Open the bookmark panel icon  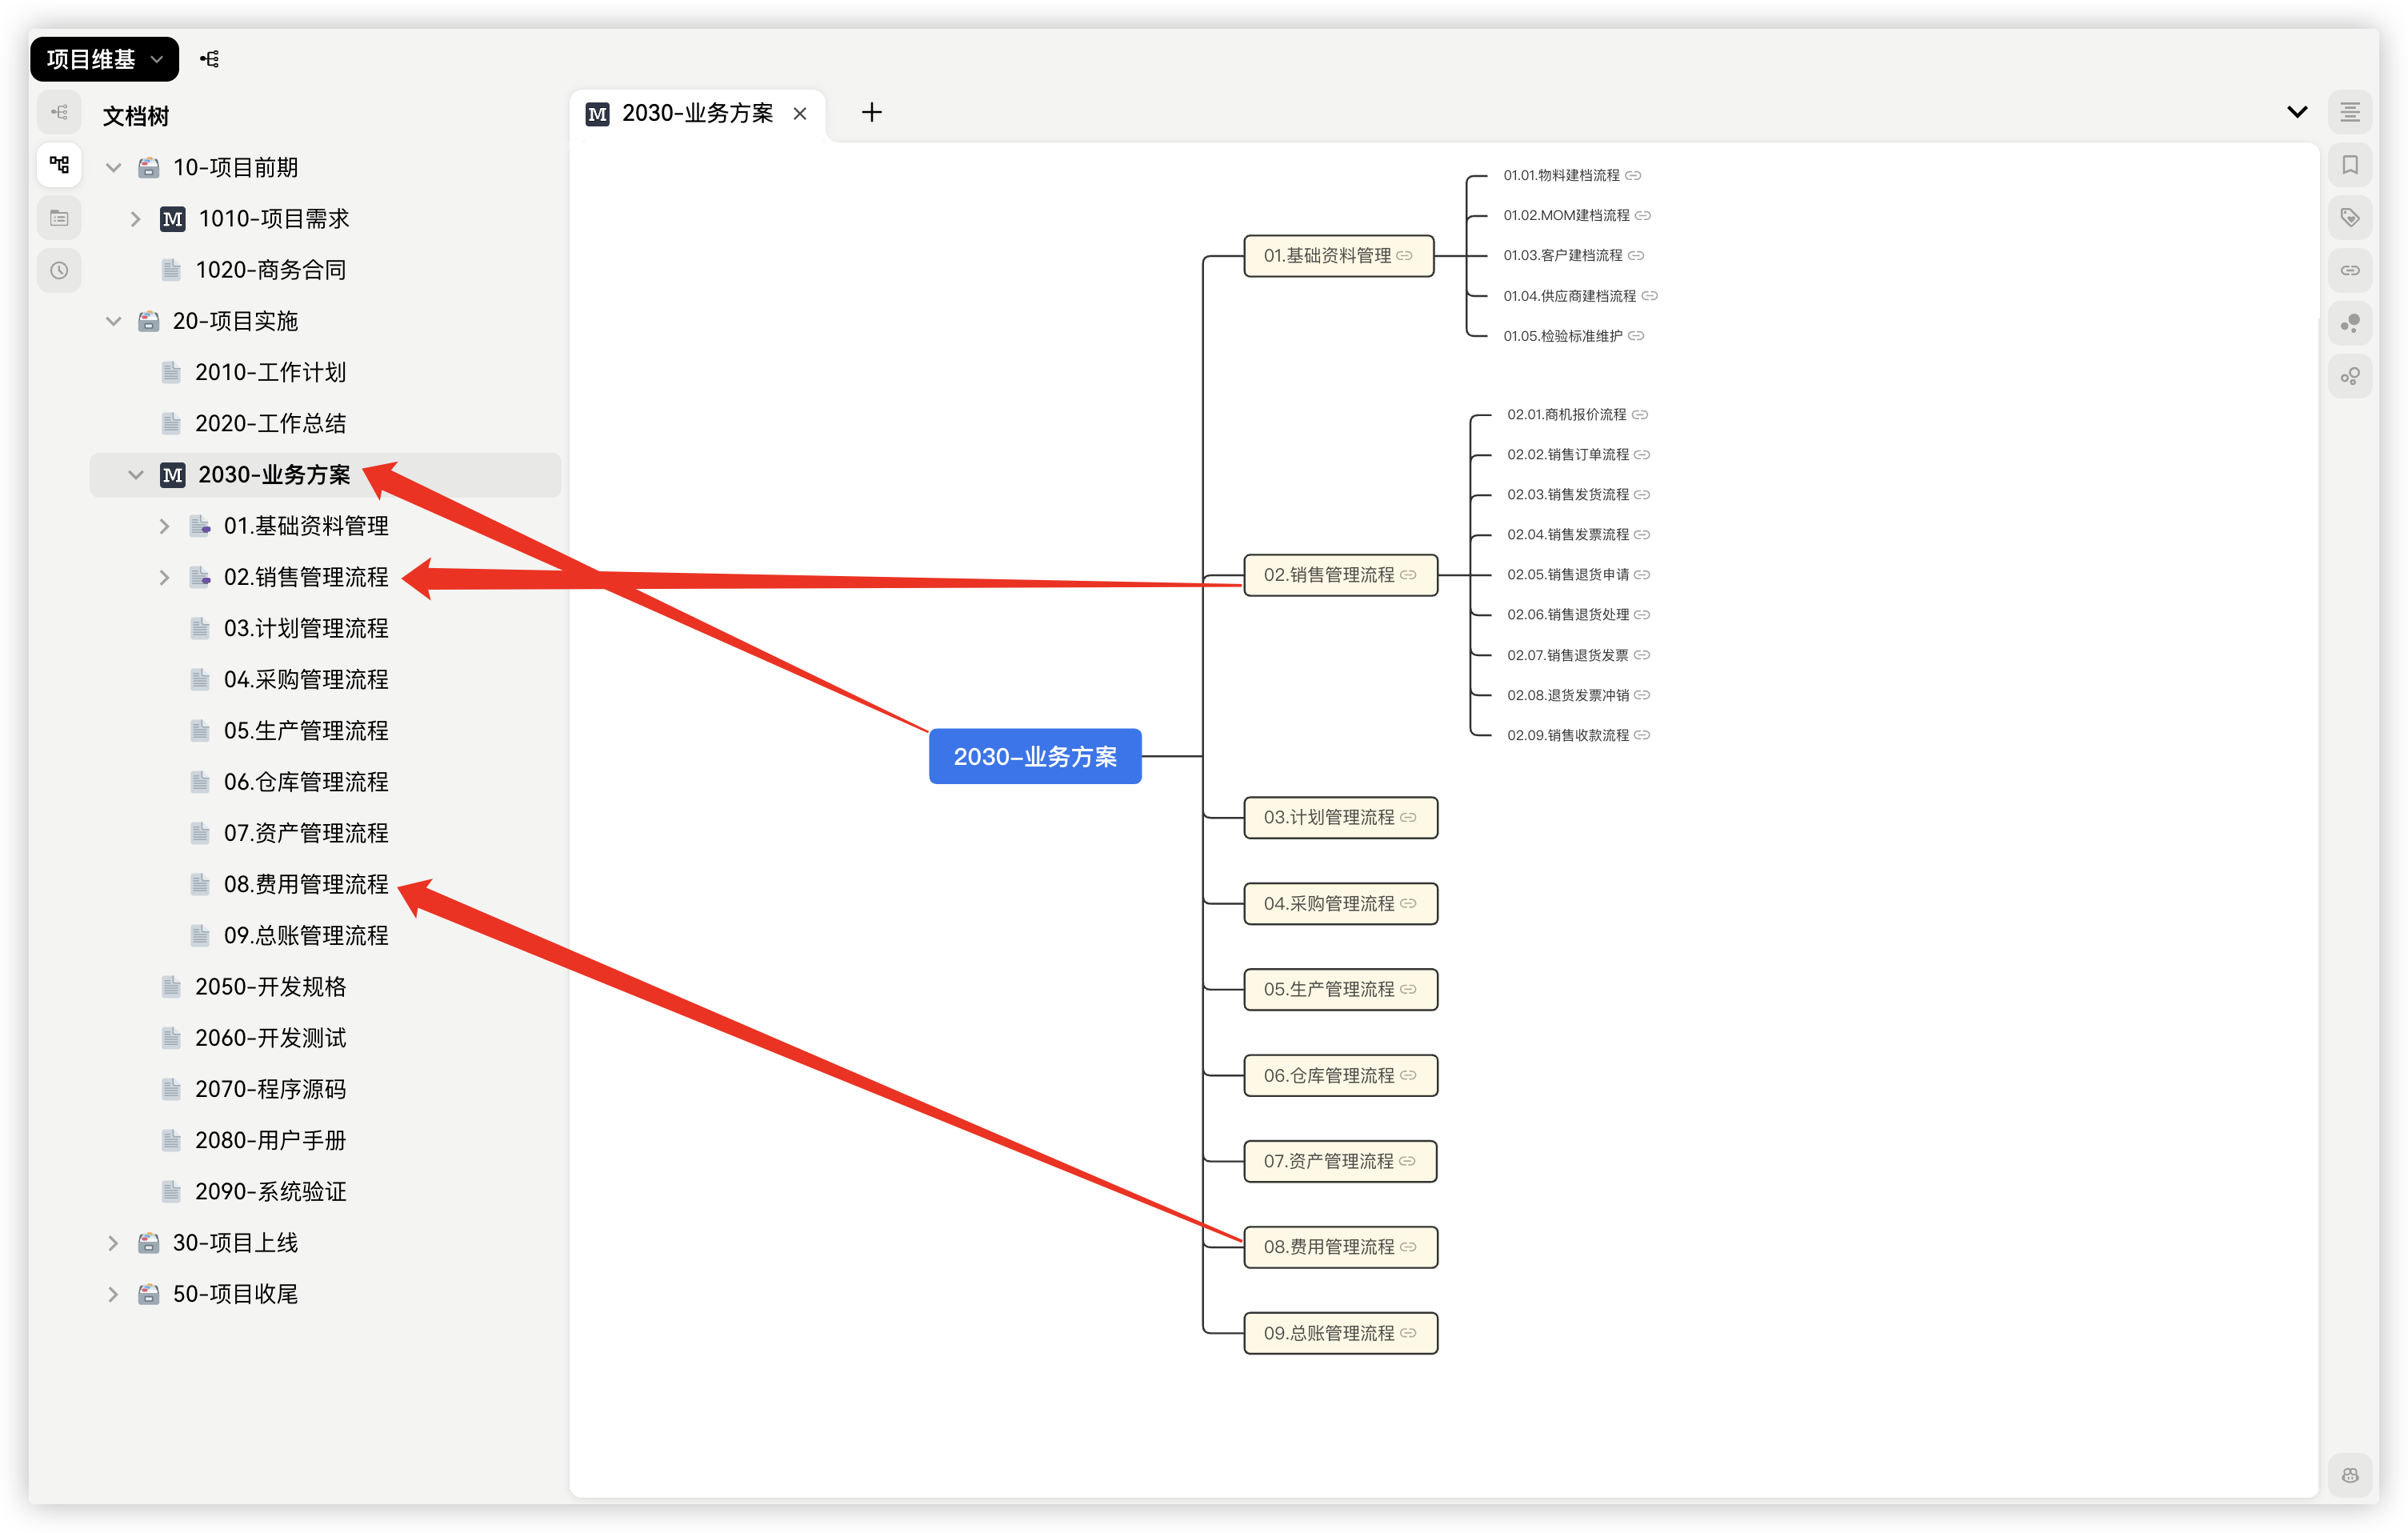point(2349,165)
